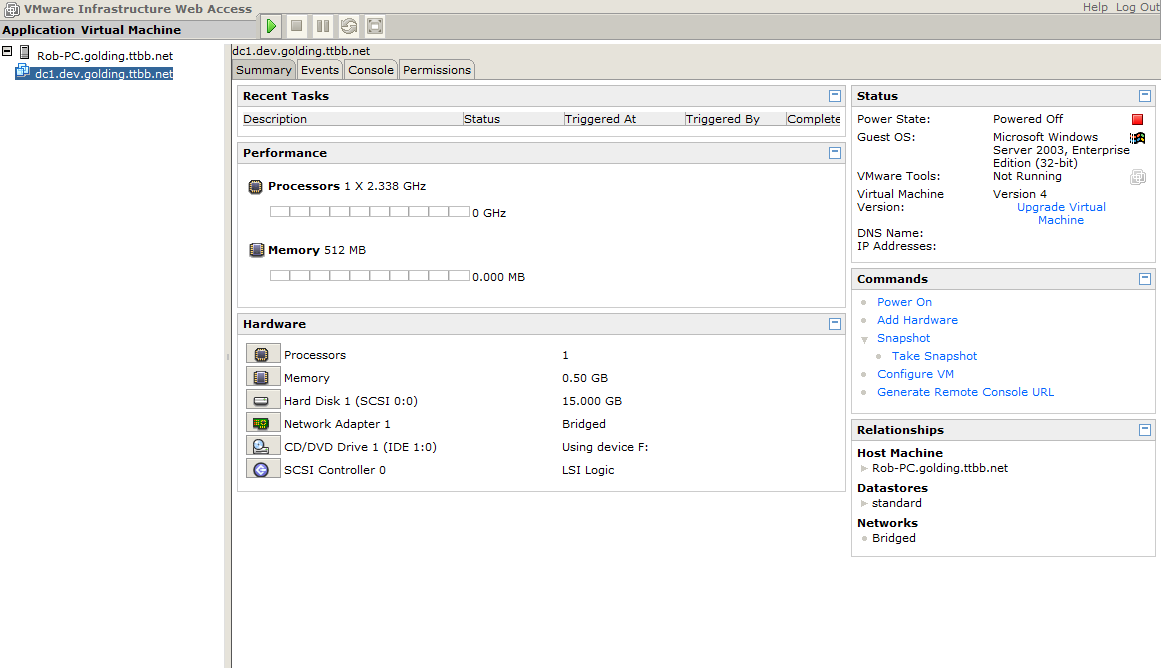Open the Permissions tab
Image resolution: width=1163 pixels, height=668 pixels.
[x=437, y=70]
